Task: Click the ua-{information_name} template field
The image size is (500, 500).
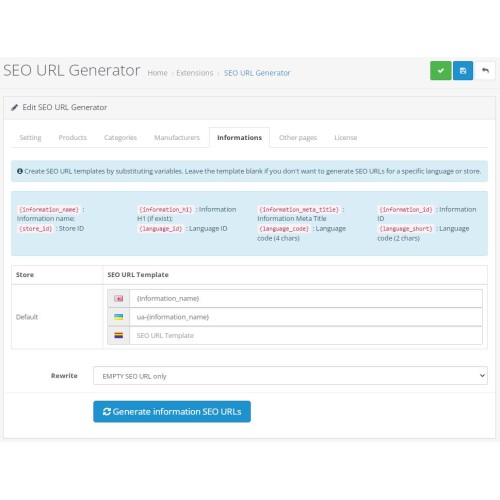Action: point(306,317)
